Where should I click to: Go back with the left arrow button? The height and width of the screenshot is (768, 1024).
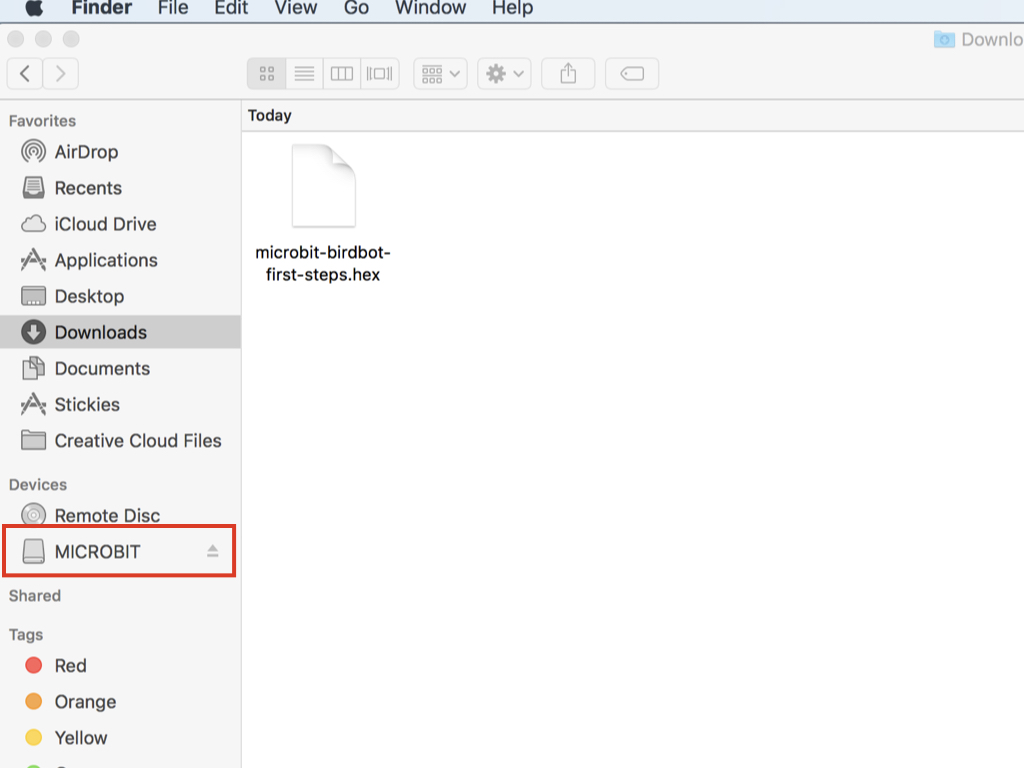(25, 73)
